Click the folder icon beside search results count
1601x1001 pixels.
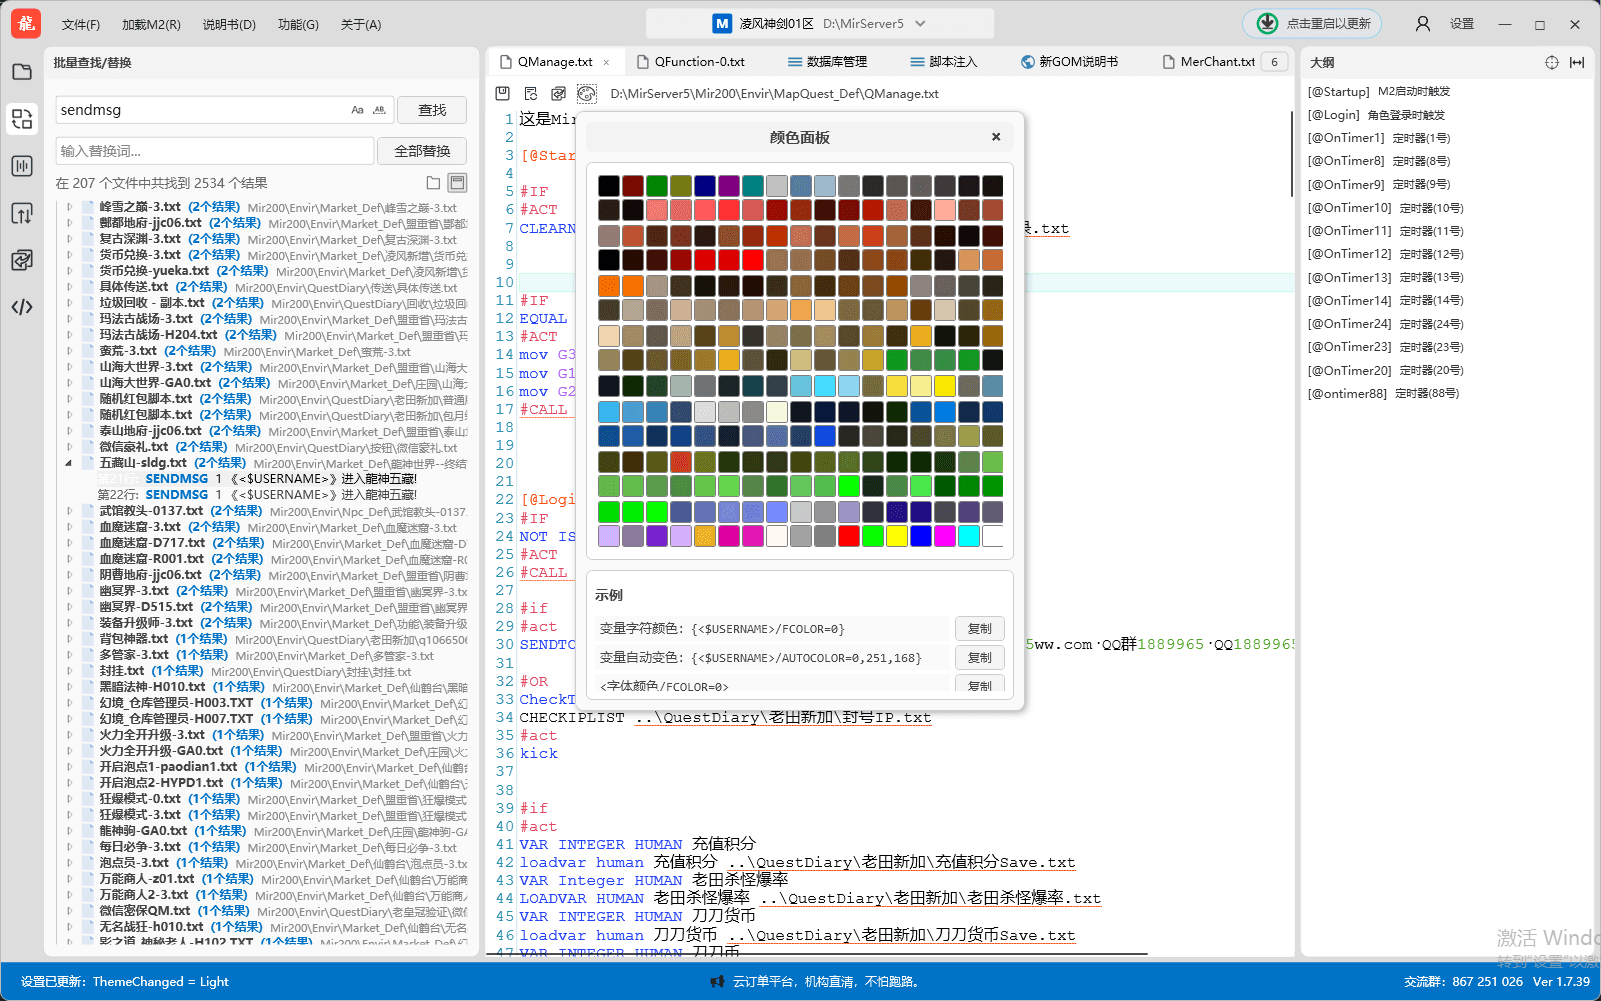pyautogui.click(x=433, y=183)
